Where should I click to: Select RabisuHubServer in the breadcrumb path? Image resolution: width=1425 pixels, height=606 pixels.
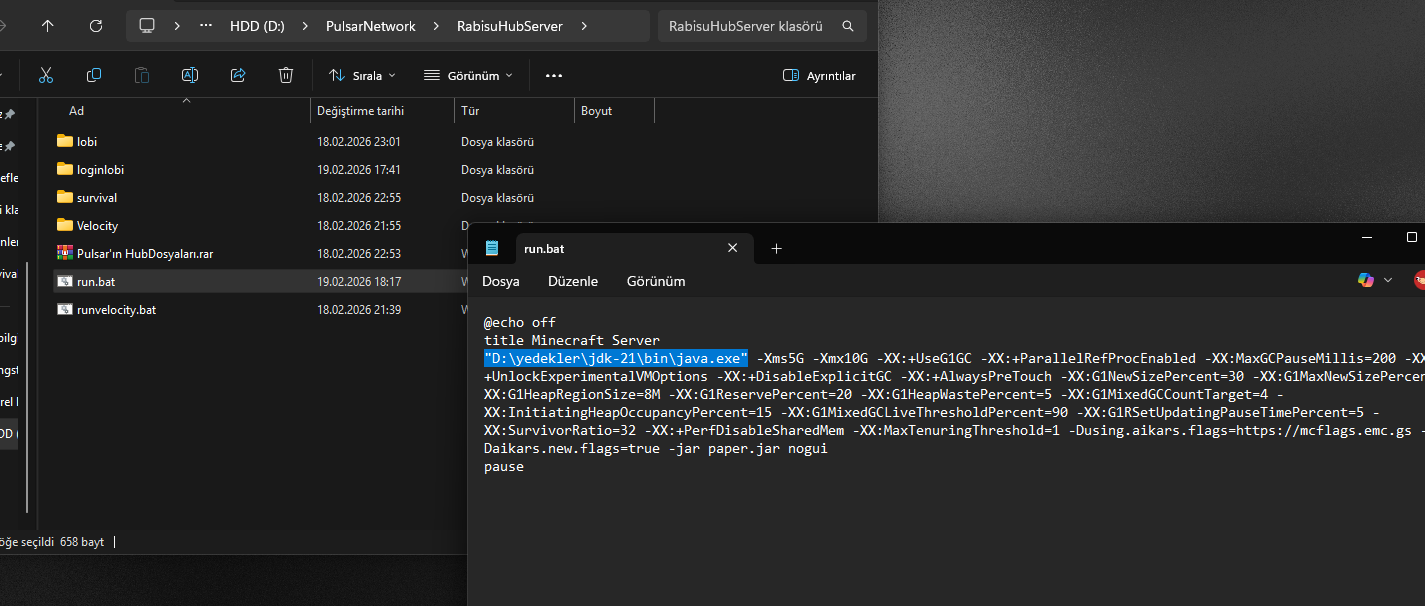(511, 26)
